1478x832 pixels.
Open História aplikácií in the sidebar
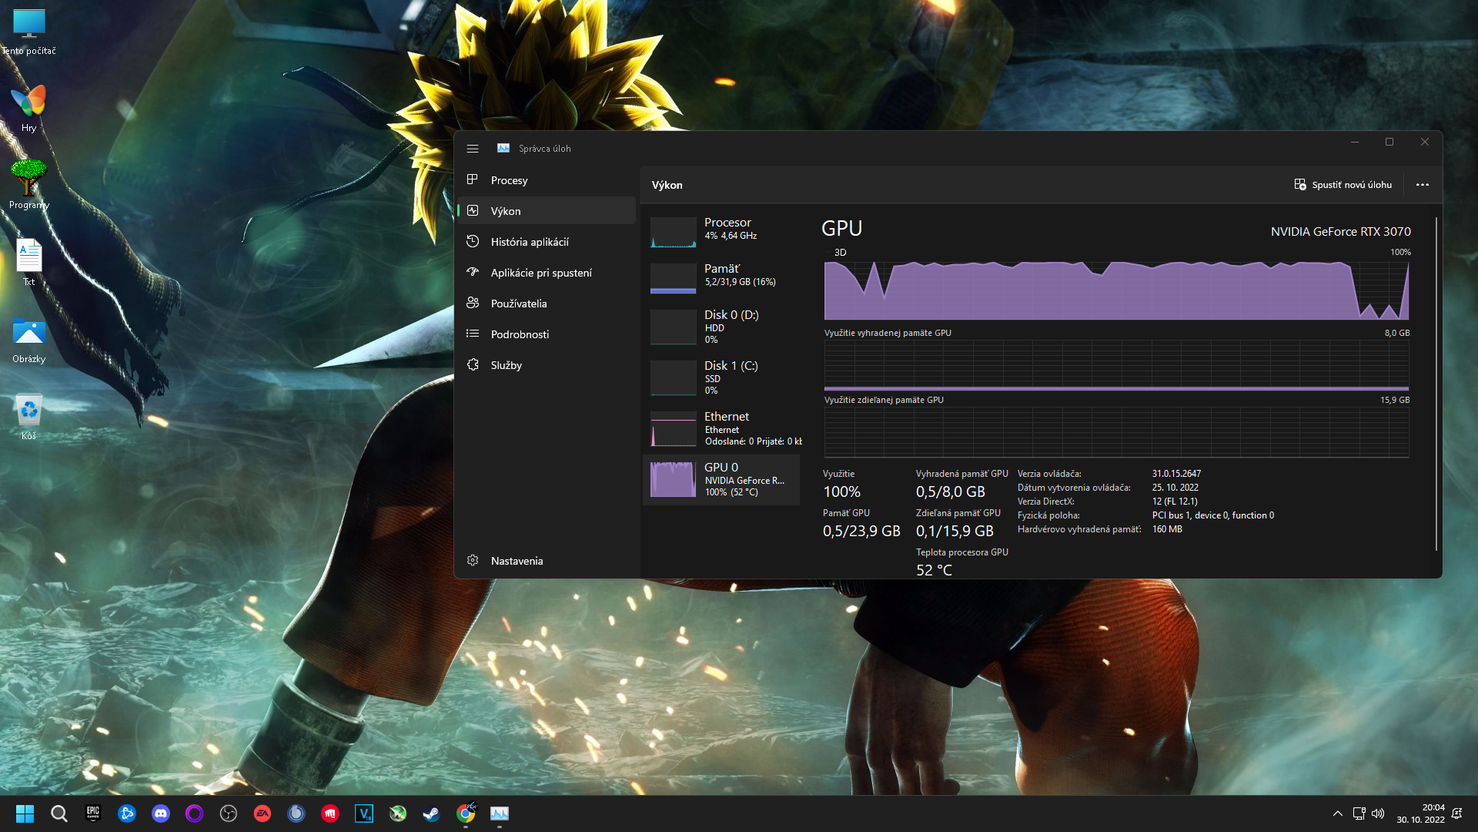(529, 242)
